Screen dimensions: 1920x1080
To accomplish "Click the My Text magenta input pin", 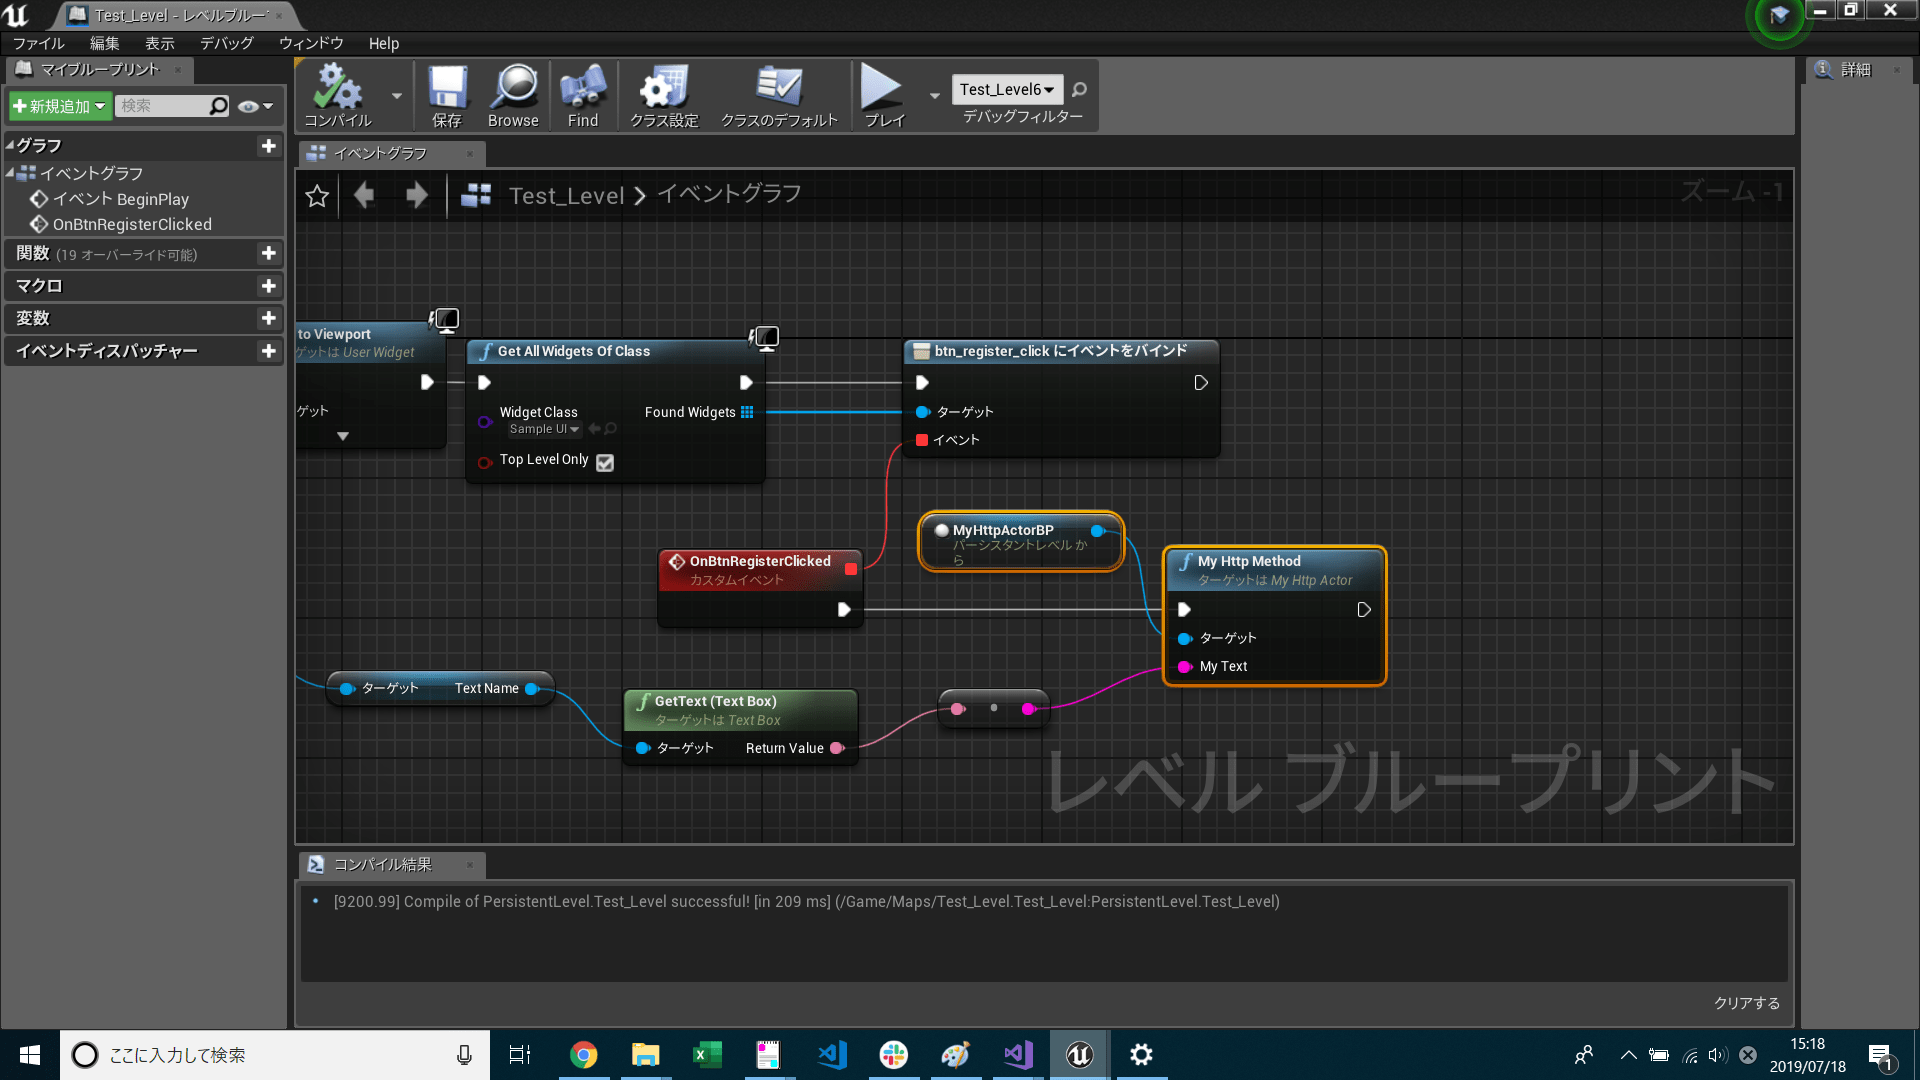I will coord(1185,667).
